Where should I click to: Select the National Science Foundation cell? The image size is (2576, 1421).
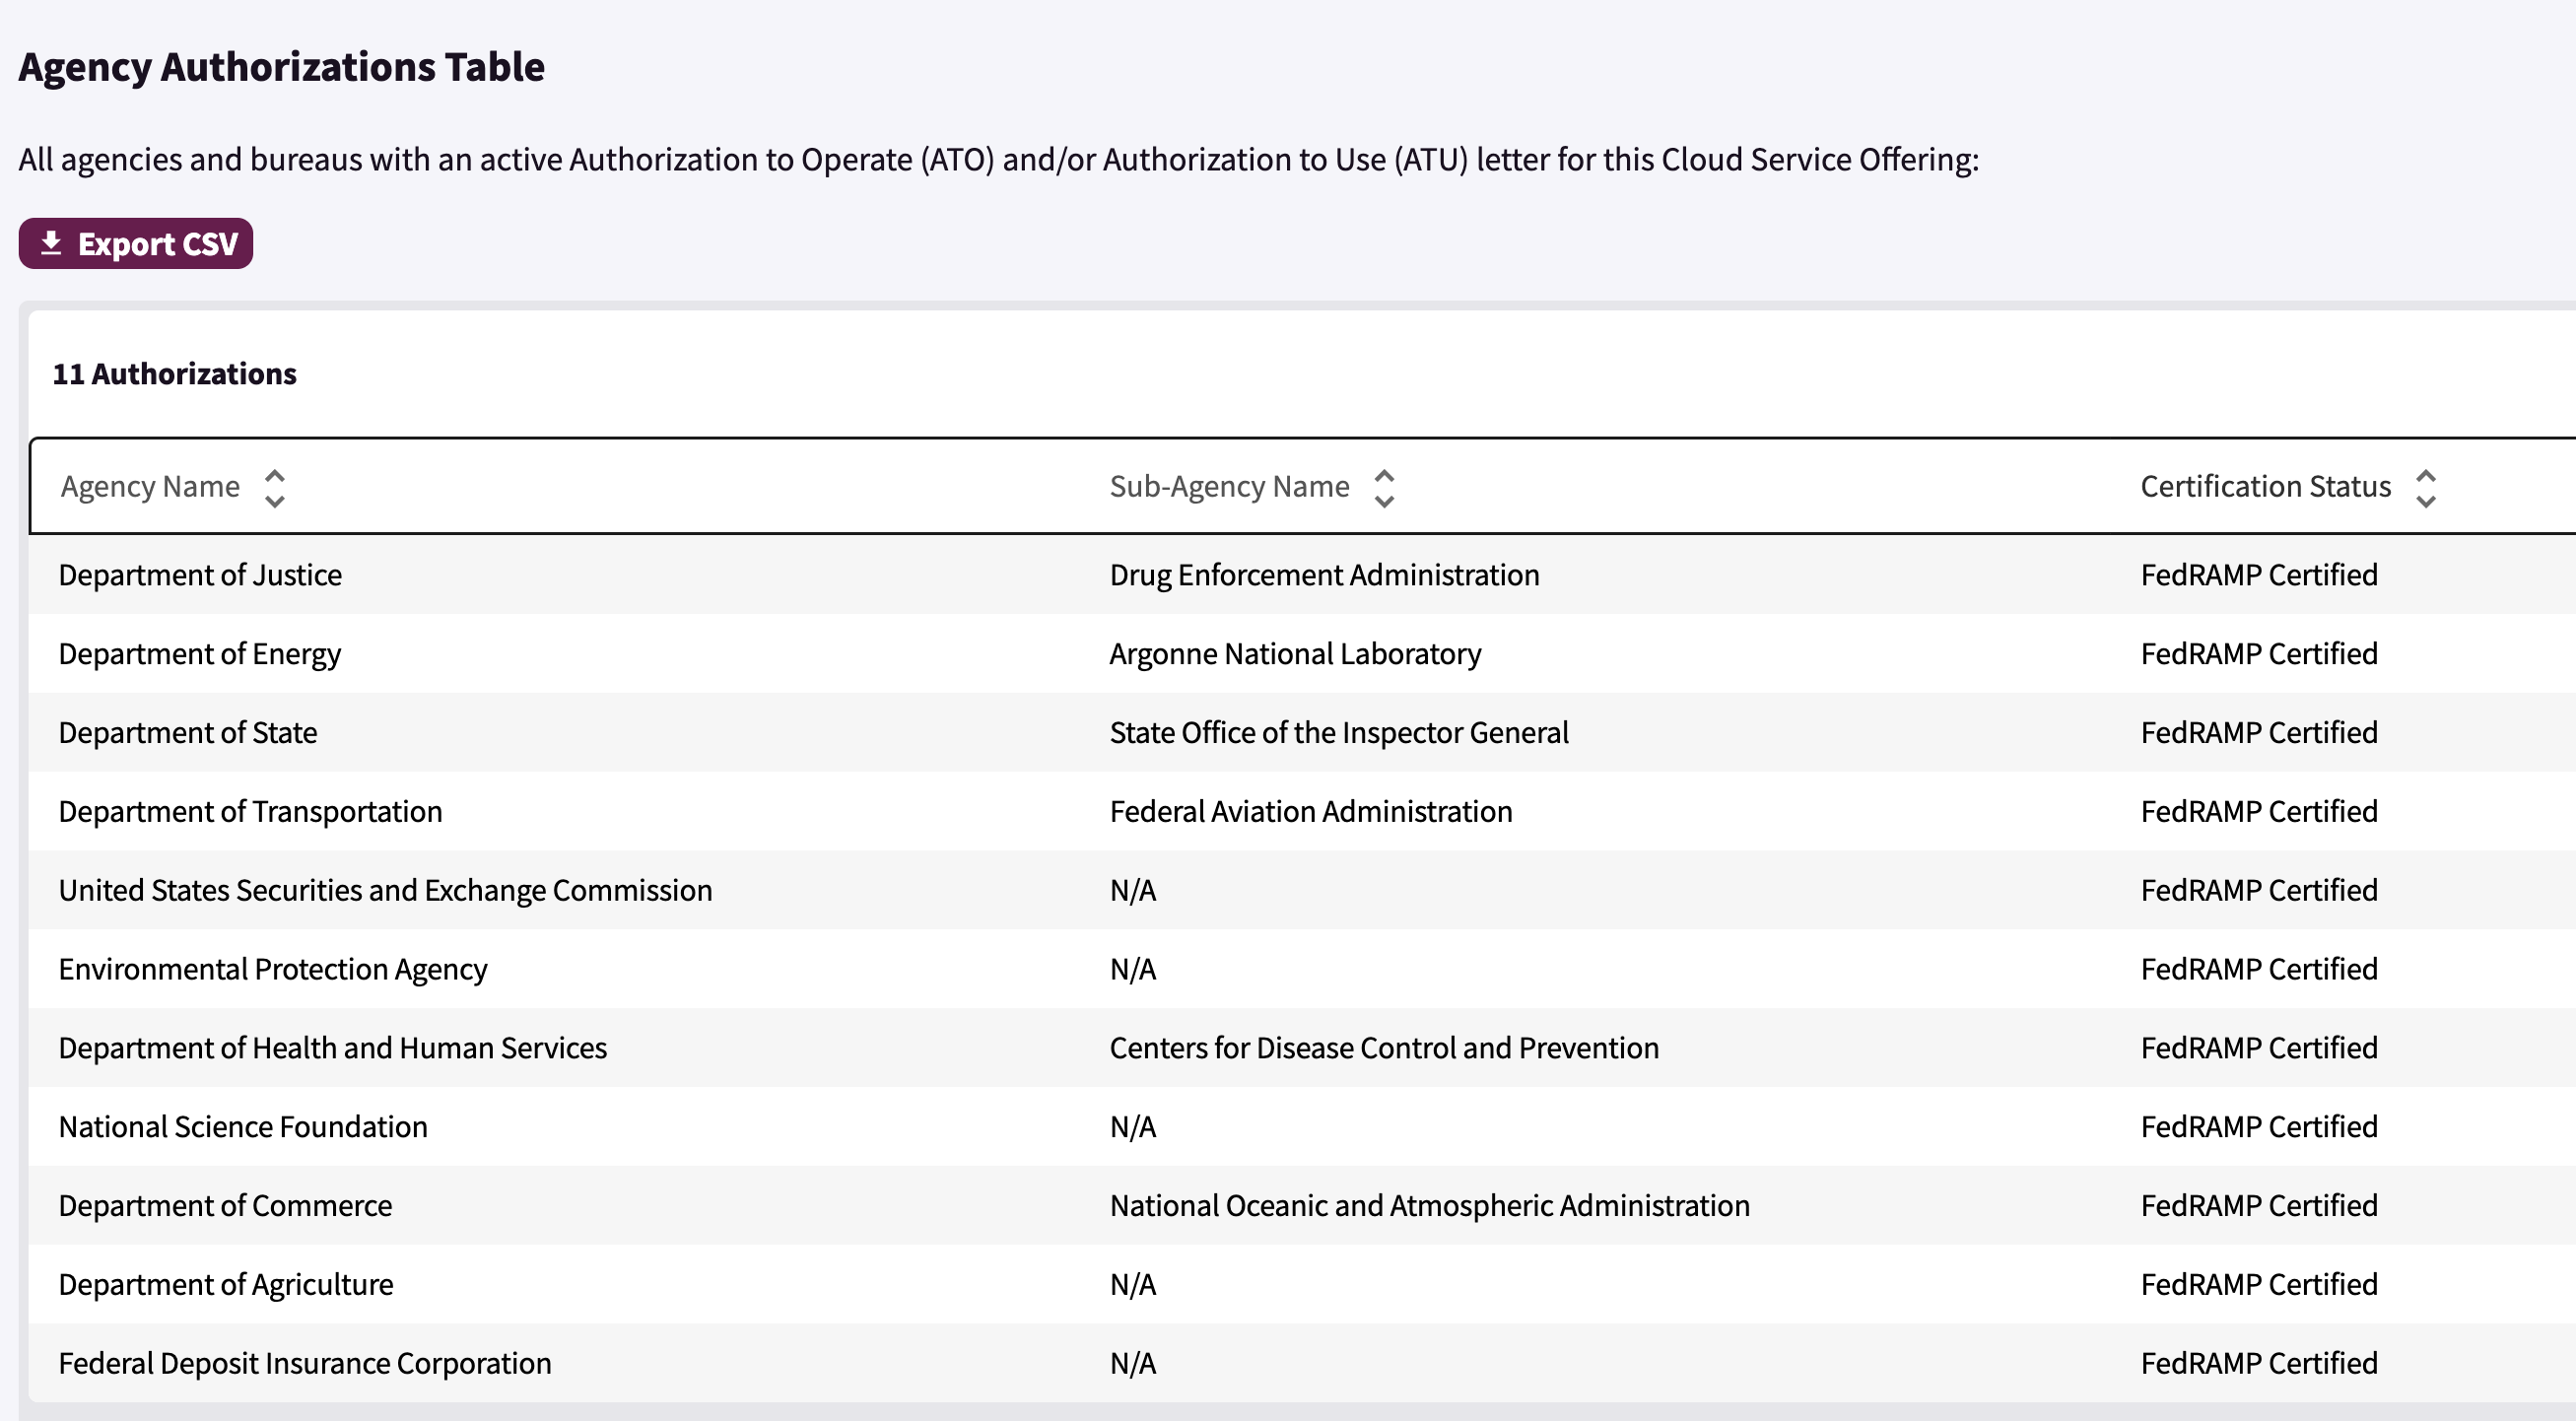(x=243, y=1127)
